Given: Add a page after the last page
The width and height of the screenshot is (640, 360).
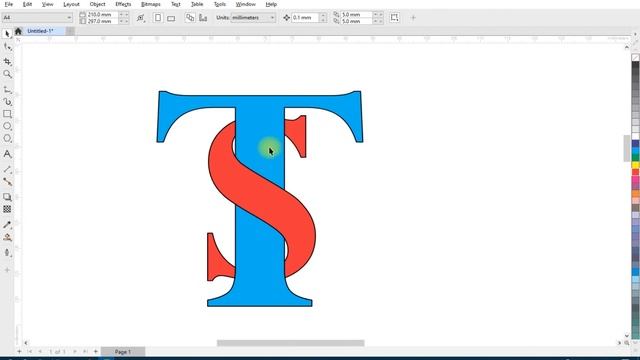Looking at the screenshot, I should [96, 351].
